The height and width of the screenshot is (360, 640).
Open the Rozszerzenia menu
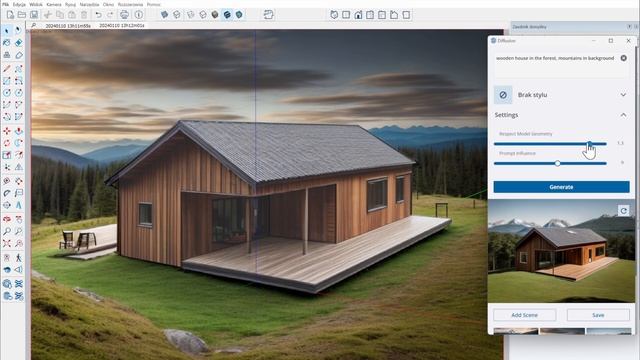[x=130, y=4]
